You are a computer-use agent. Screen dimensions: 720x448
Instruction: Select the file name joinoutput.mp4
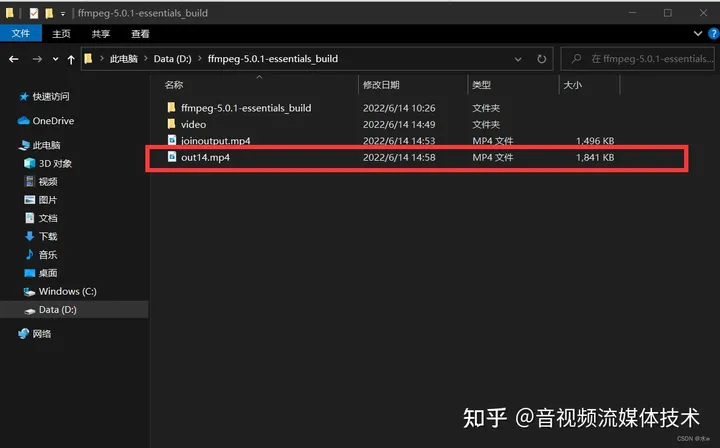coord(216,141)
